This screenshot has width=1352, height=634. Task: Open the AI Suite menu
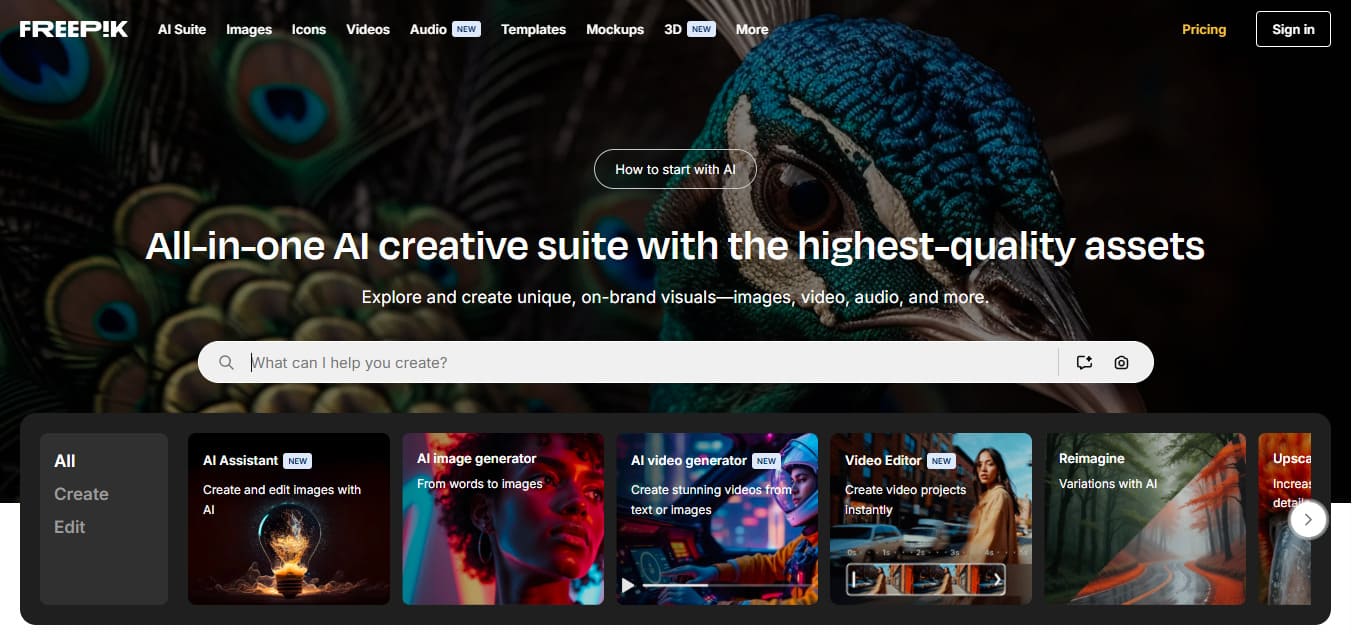(x=182, y=29)
